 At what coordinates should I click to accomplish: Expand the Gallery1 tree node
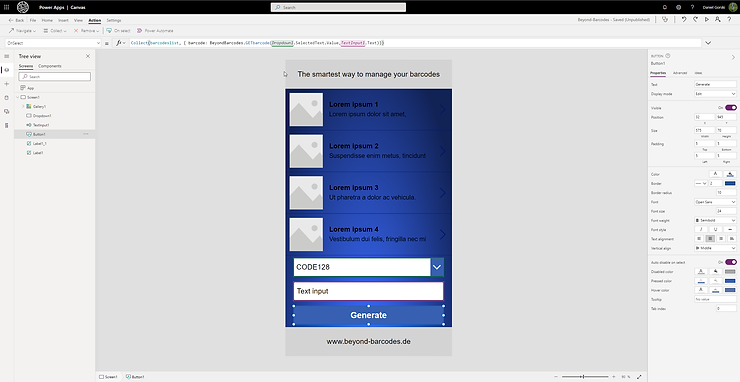click(23, 107)
